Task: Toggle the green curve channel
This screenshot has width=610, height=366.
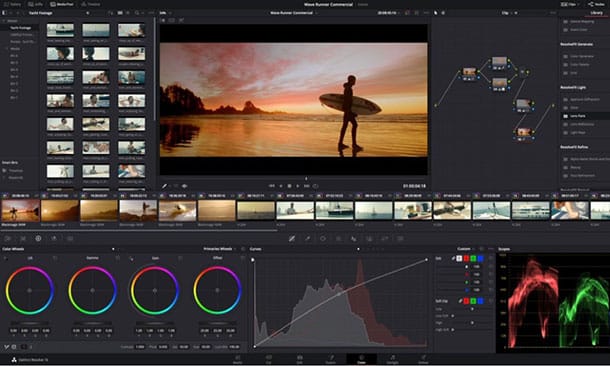Action: pyautogui.click(x=473, y=258)
